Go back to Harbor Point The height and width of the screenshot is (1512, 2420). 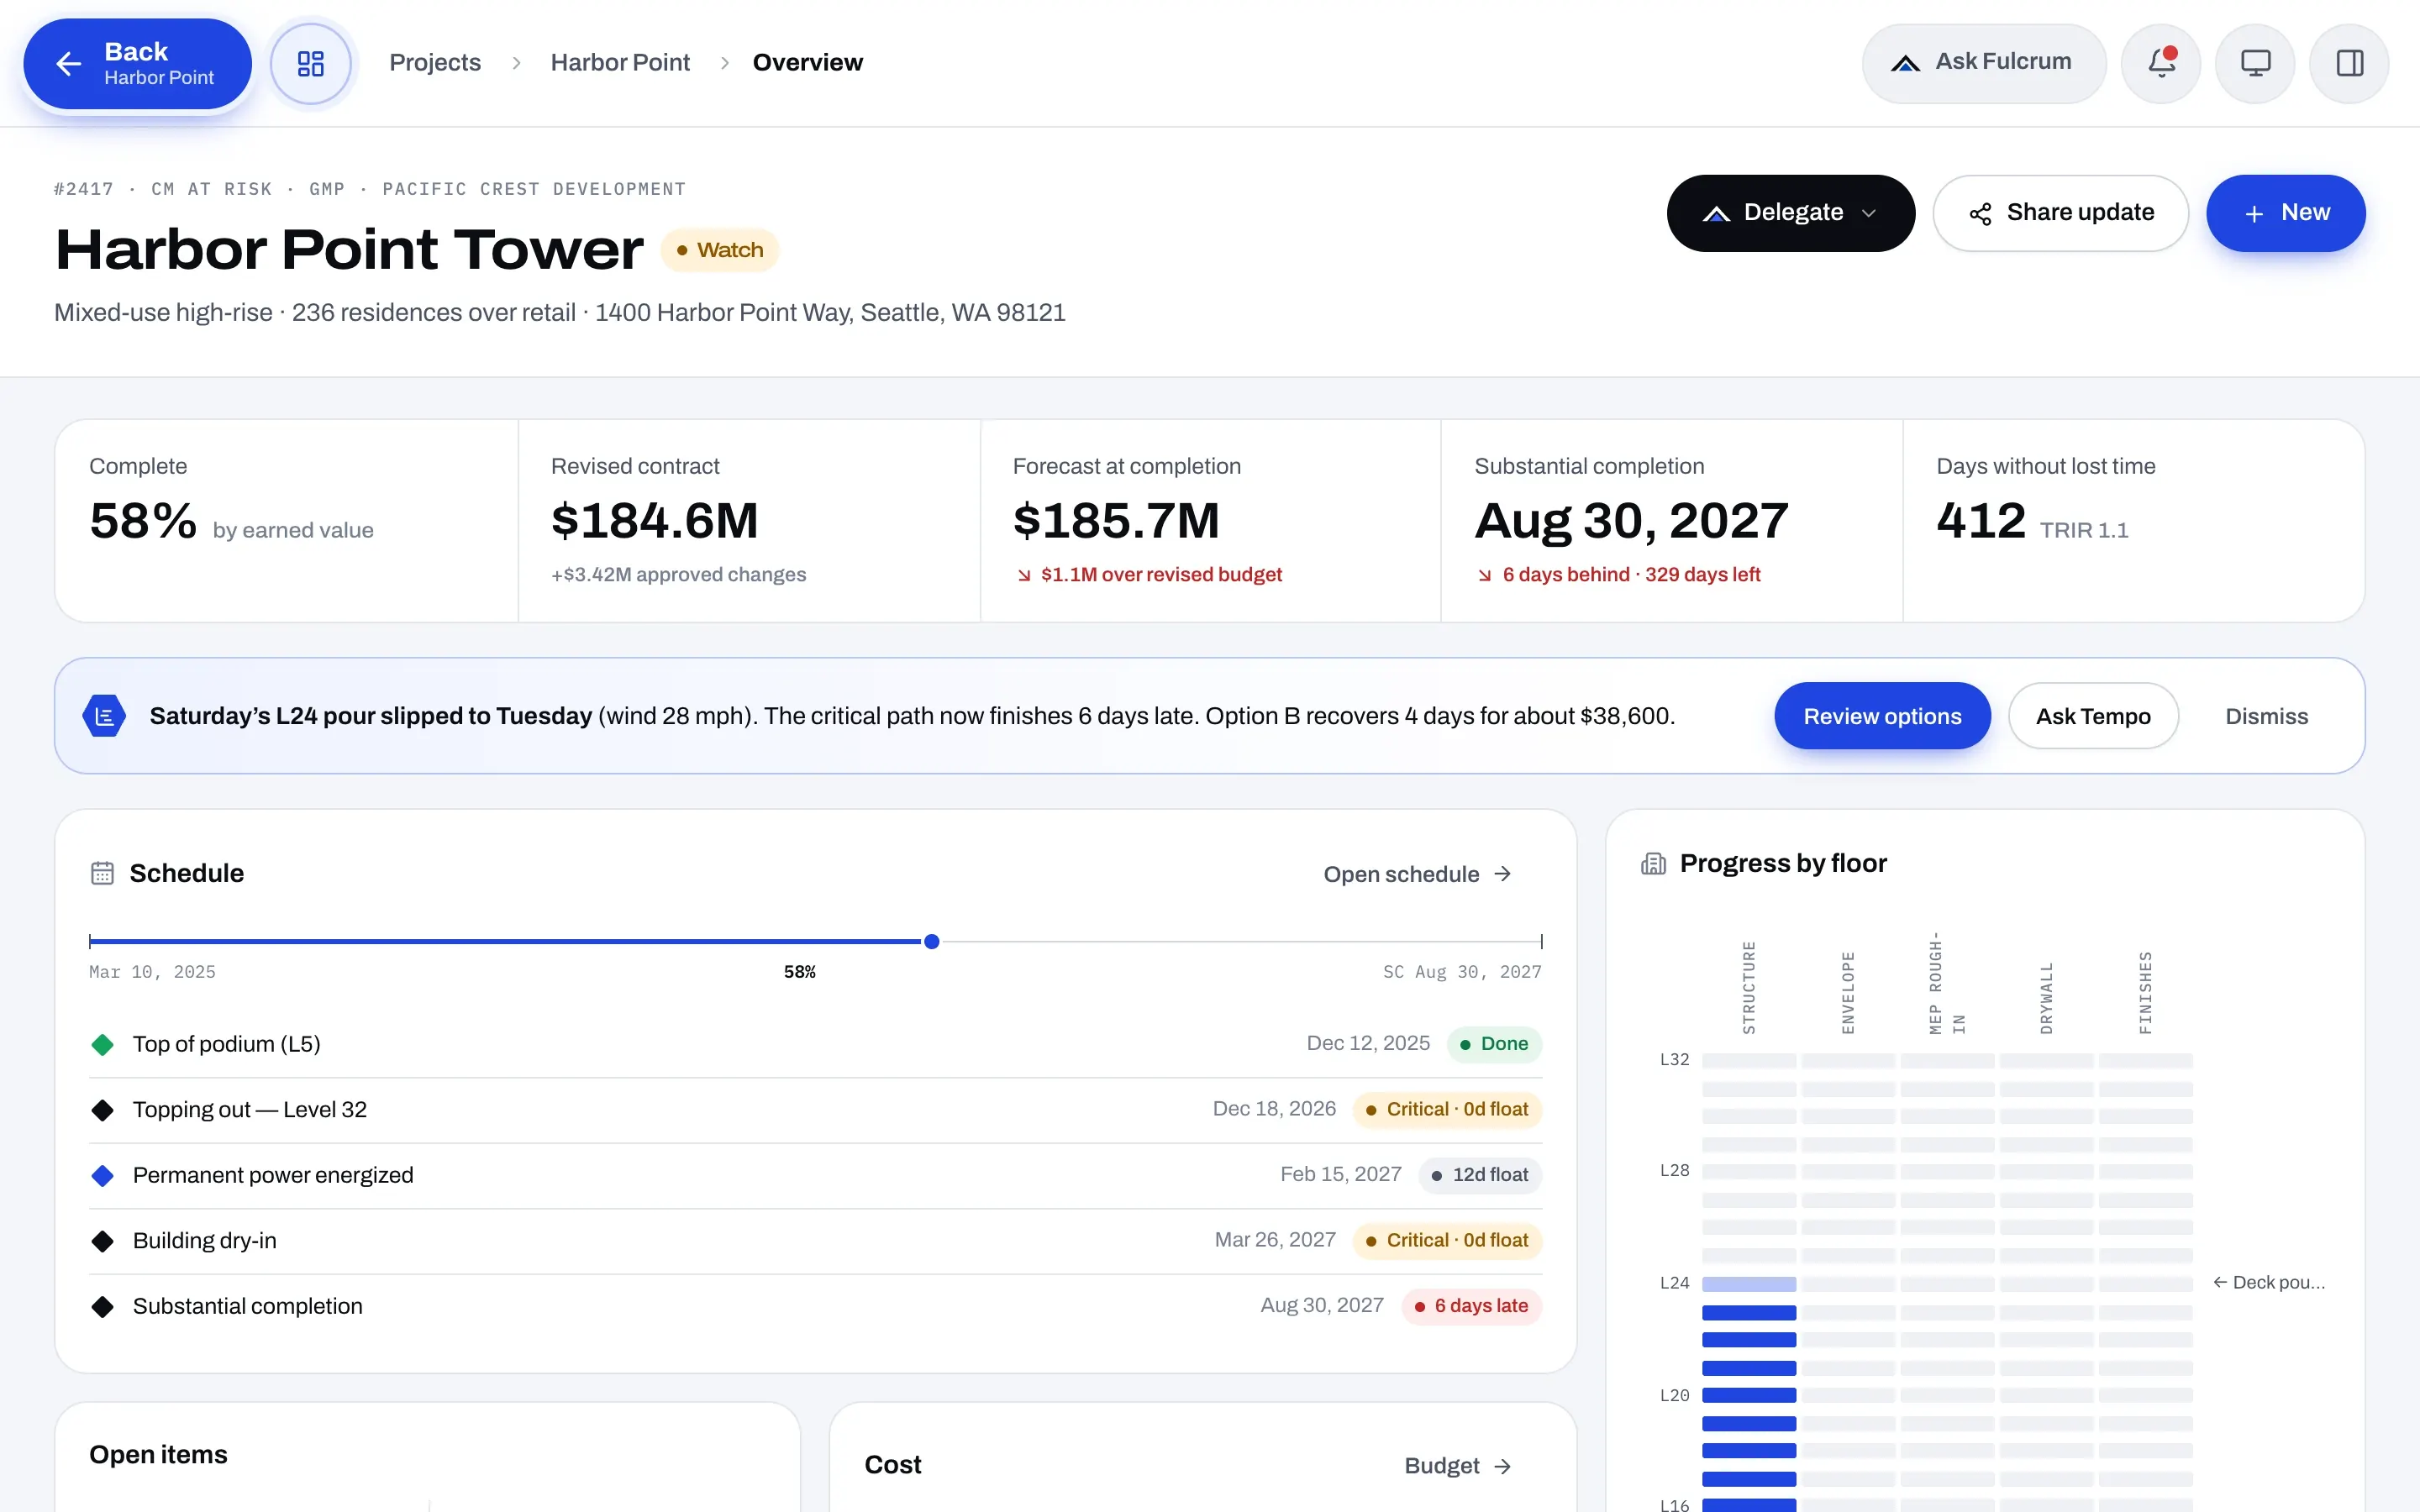click(x=137, y=63)
